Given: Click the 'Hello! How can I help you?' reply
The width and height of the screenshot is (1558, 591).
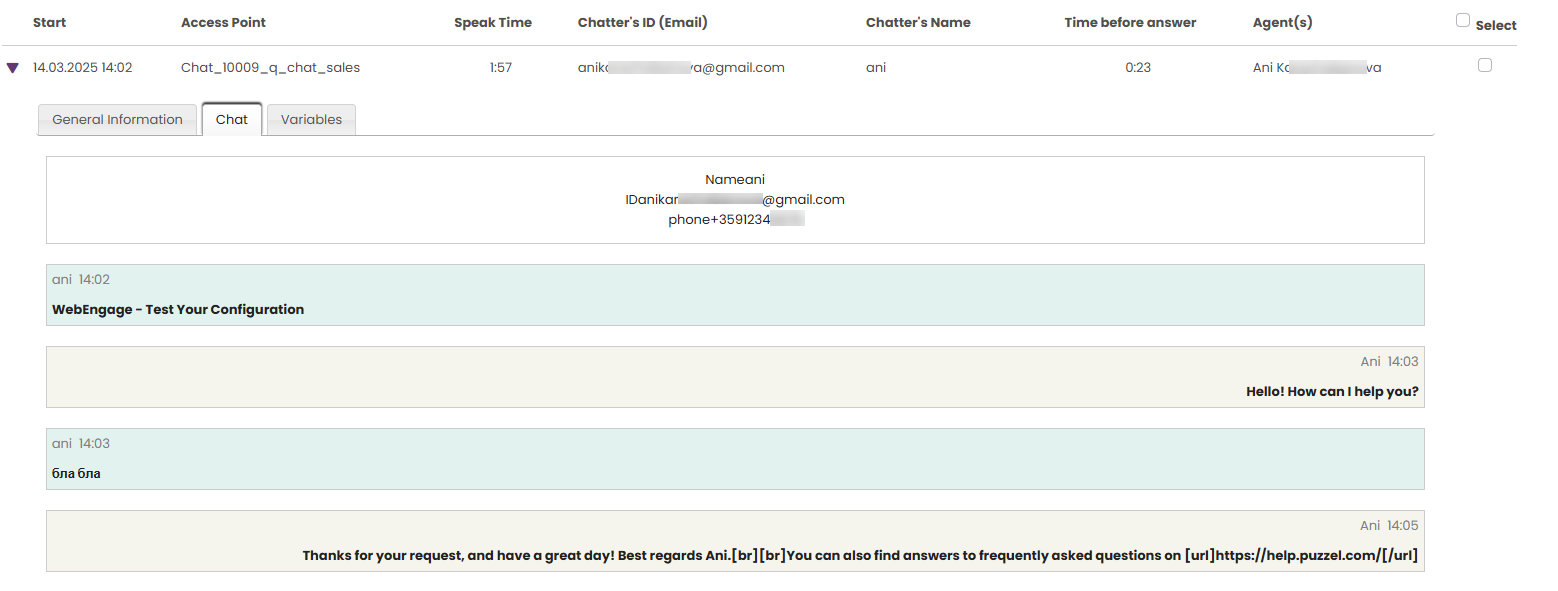Looking at the screenshot, I should pos(1332,392).
